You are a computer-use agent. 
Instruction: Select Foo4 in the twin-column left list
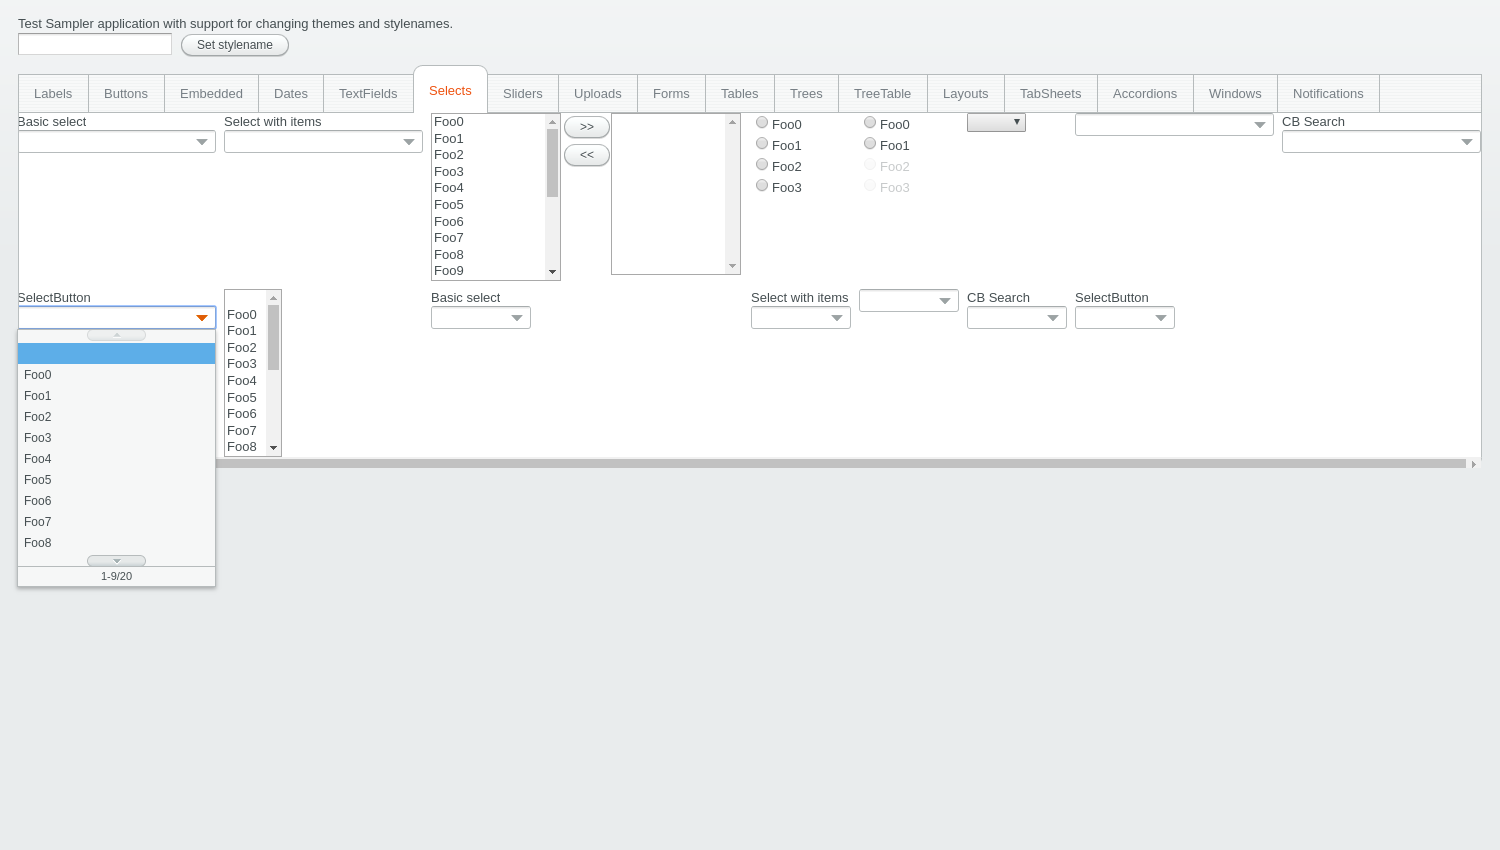pos(489,188)
